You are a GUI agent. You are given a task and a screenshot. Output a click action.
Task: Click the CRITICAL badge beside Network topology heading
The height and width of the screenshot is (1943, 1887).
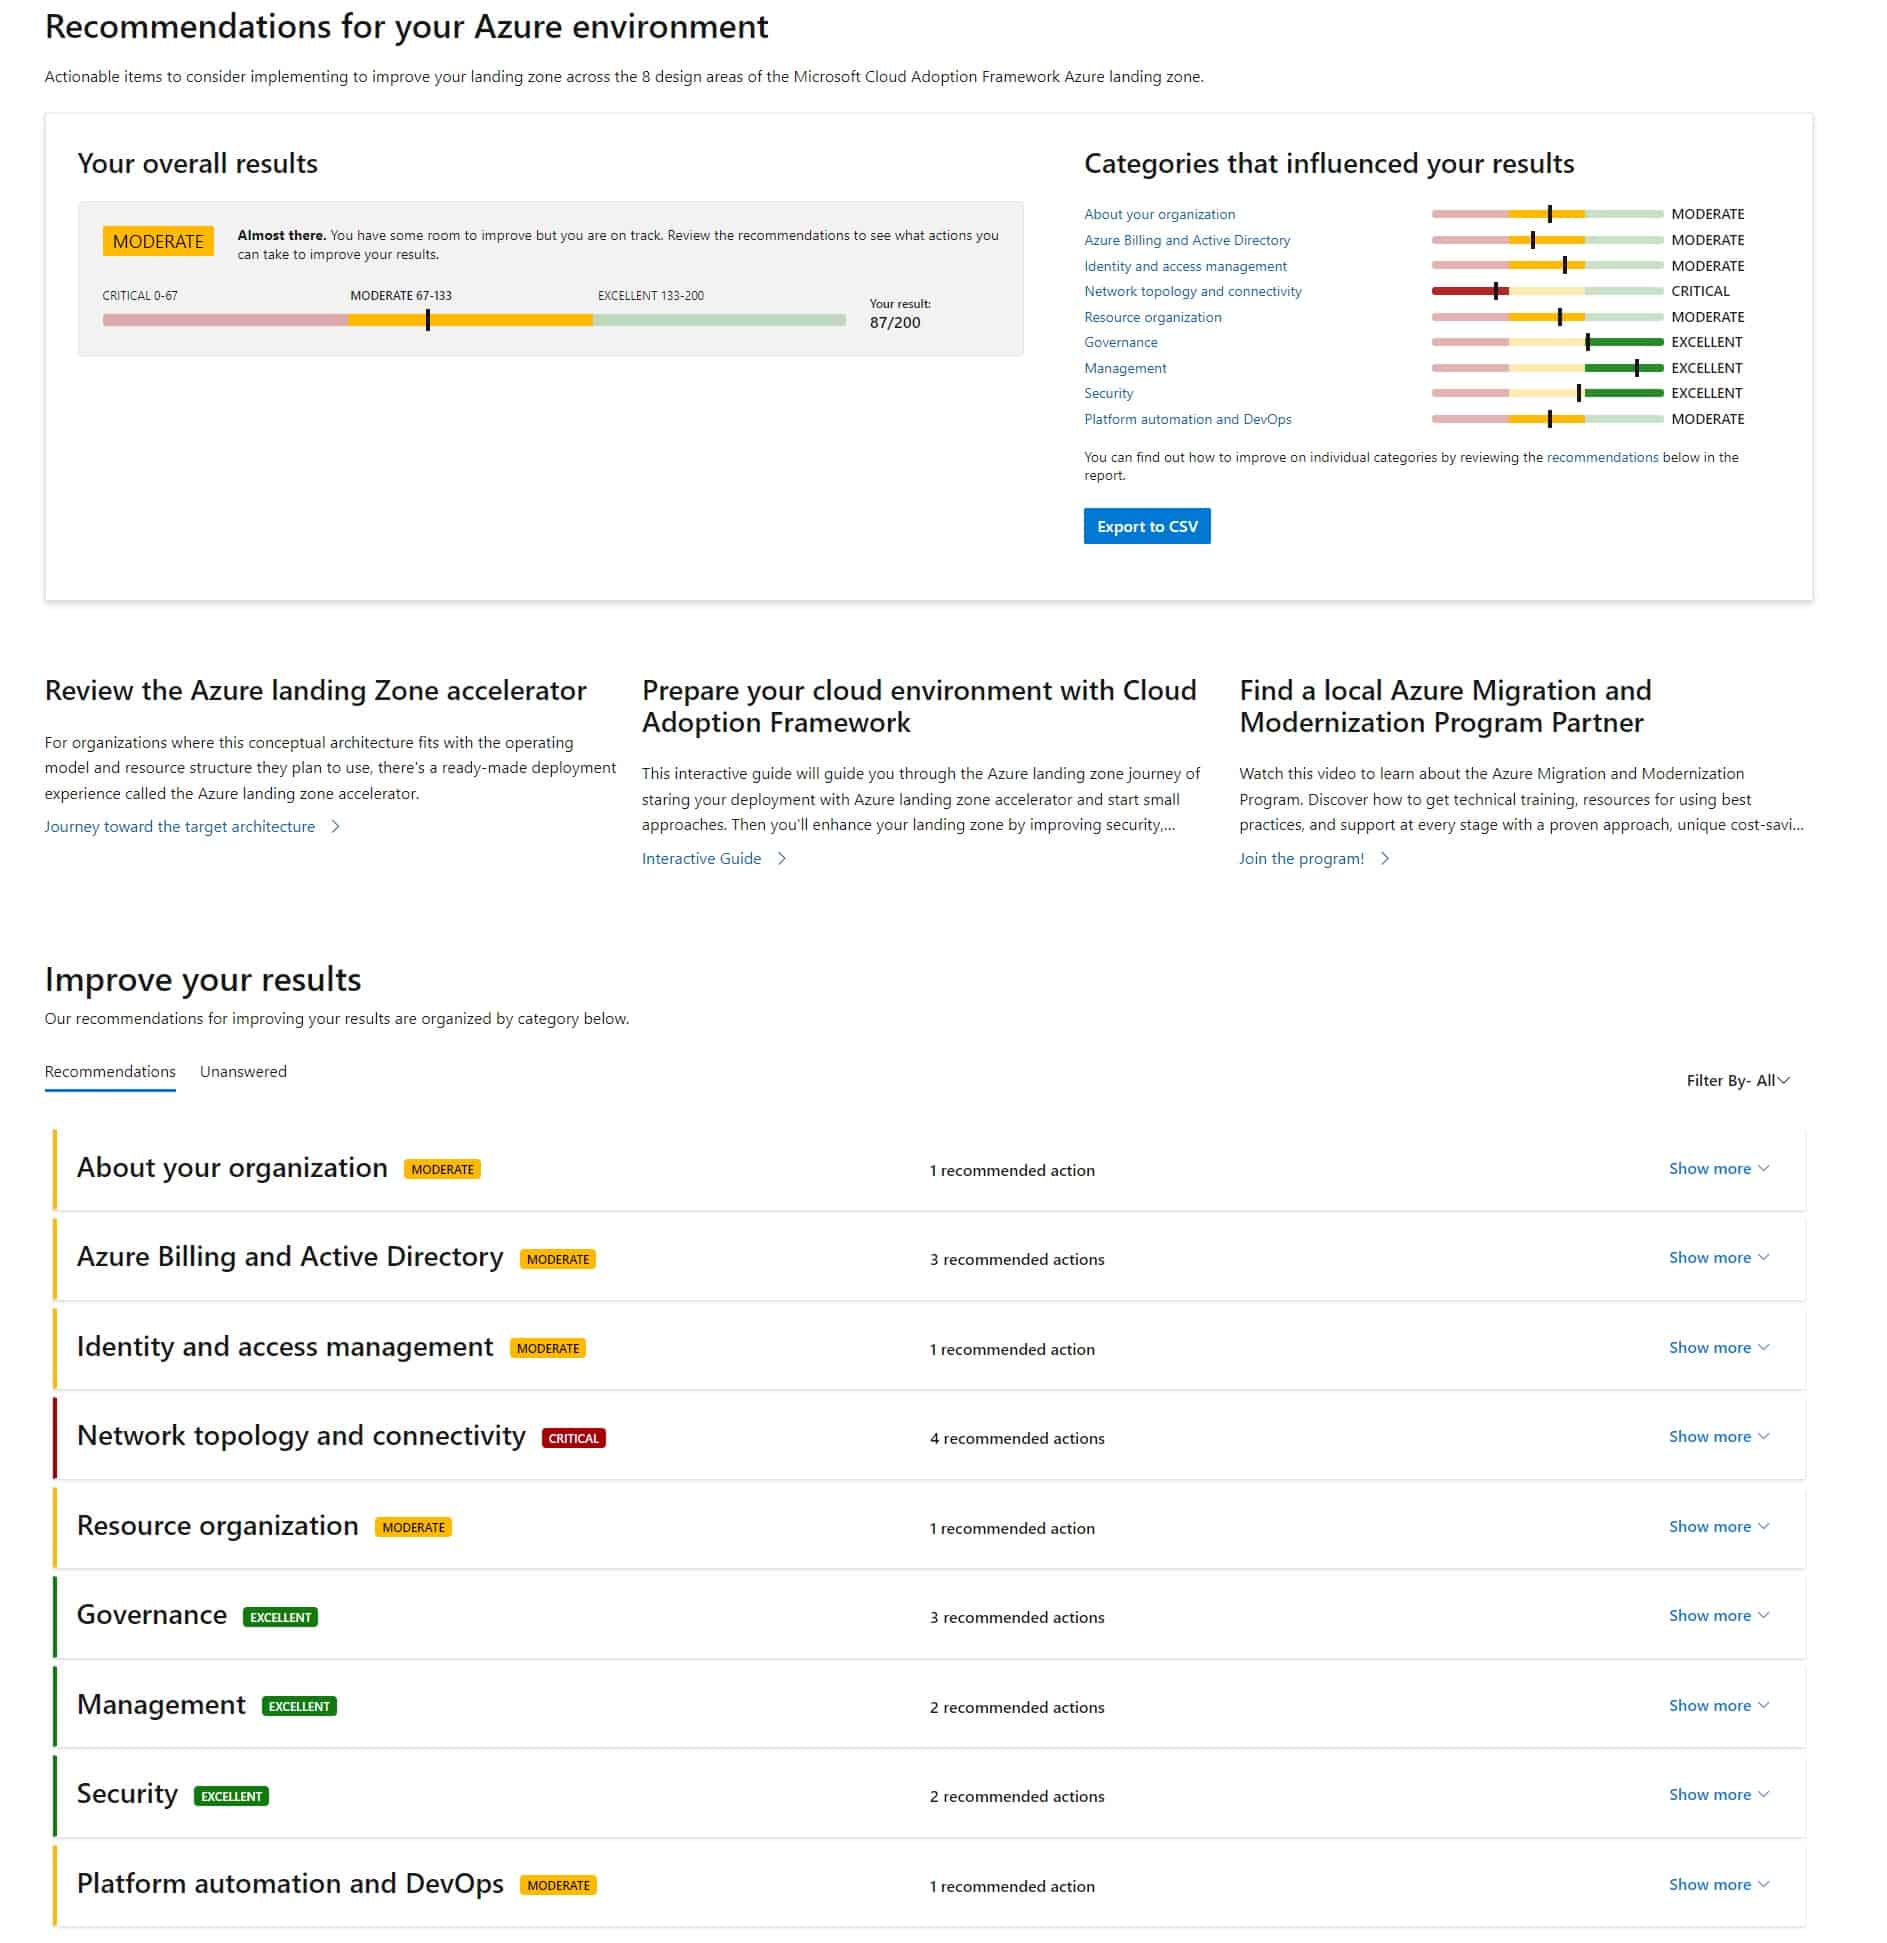pyautogui.click(x=573, y=1438)
